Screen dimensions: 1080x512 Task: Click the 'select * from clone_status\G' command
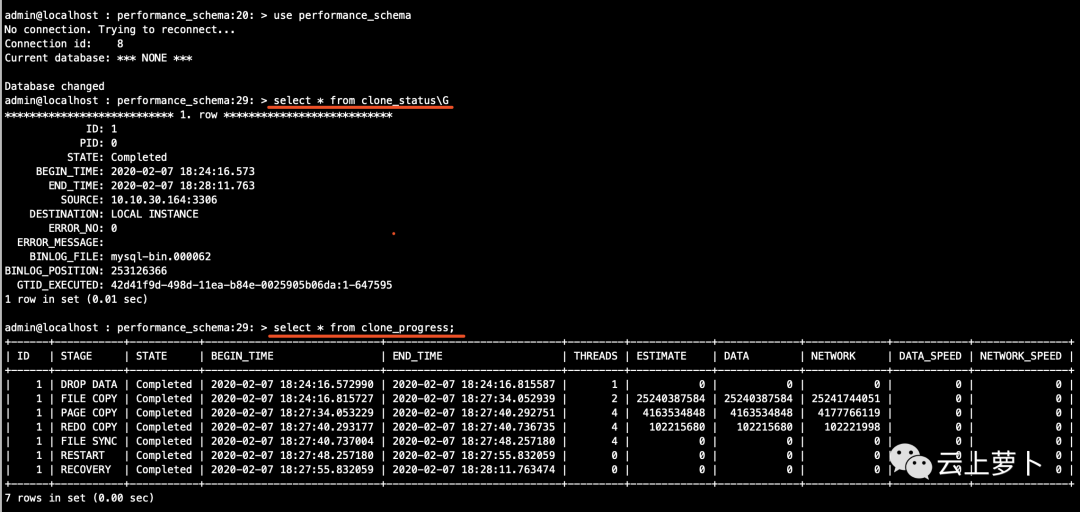click(x=361, y=101)
